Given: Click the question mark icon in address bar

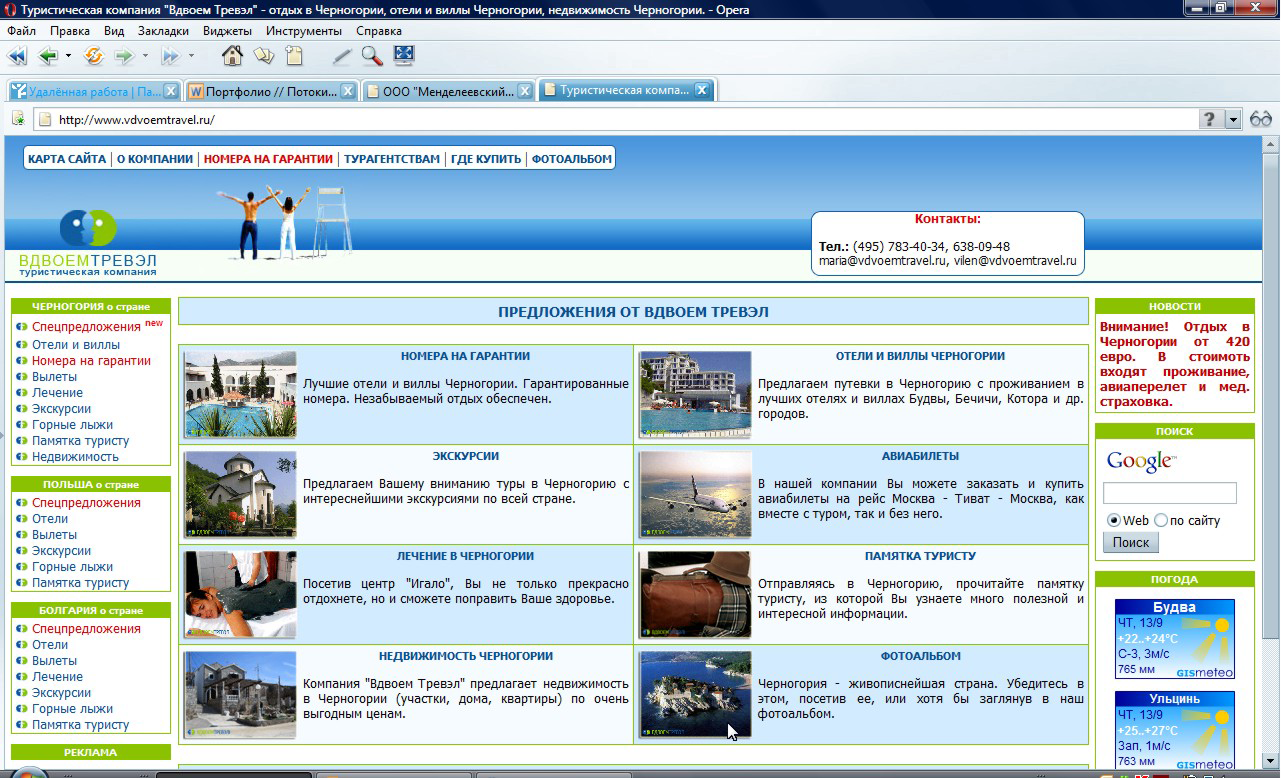Looking at the screenshot, I should point(1210,119).
